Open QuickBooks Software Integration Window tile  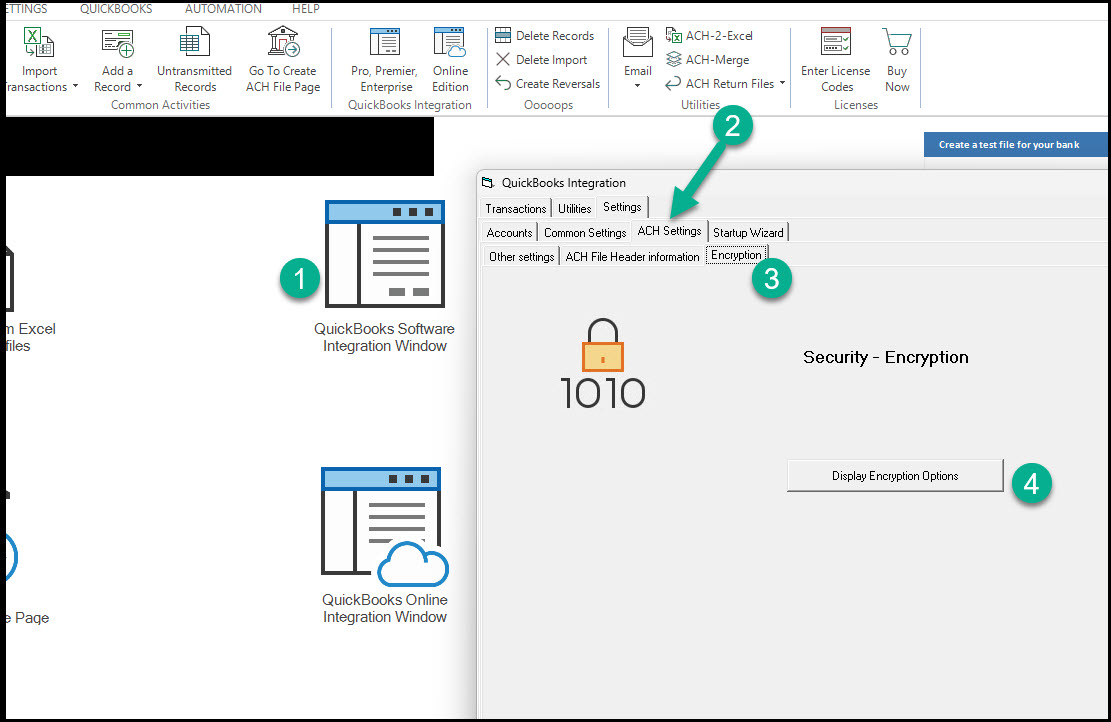(x=385, y=276)
